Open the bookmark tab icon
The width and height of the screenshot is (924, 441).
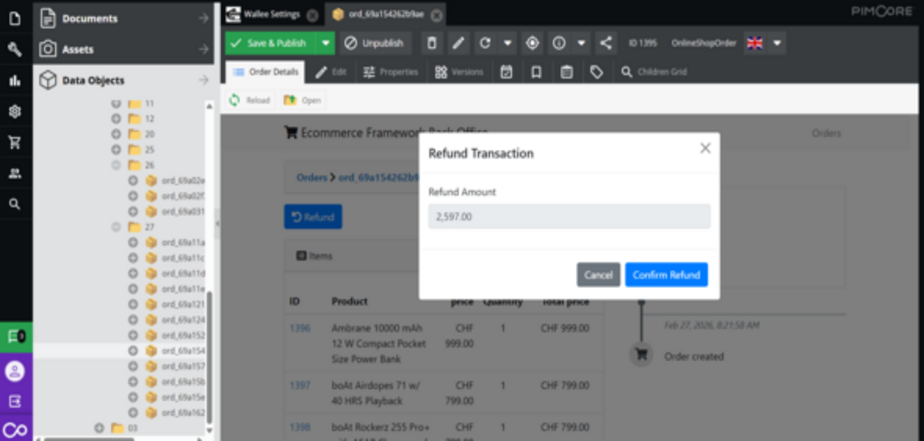click(x=536, y=72)
